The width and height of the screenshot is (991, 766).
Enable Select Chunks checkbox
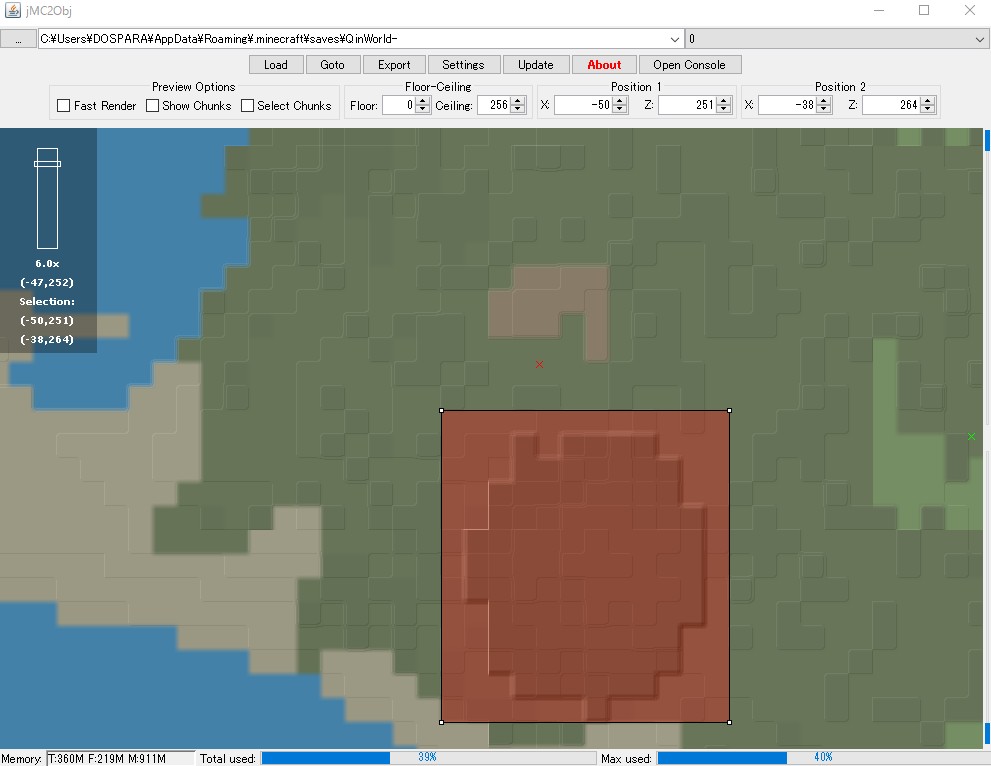tap(248, 106)
